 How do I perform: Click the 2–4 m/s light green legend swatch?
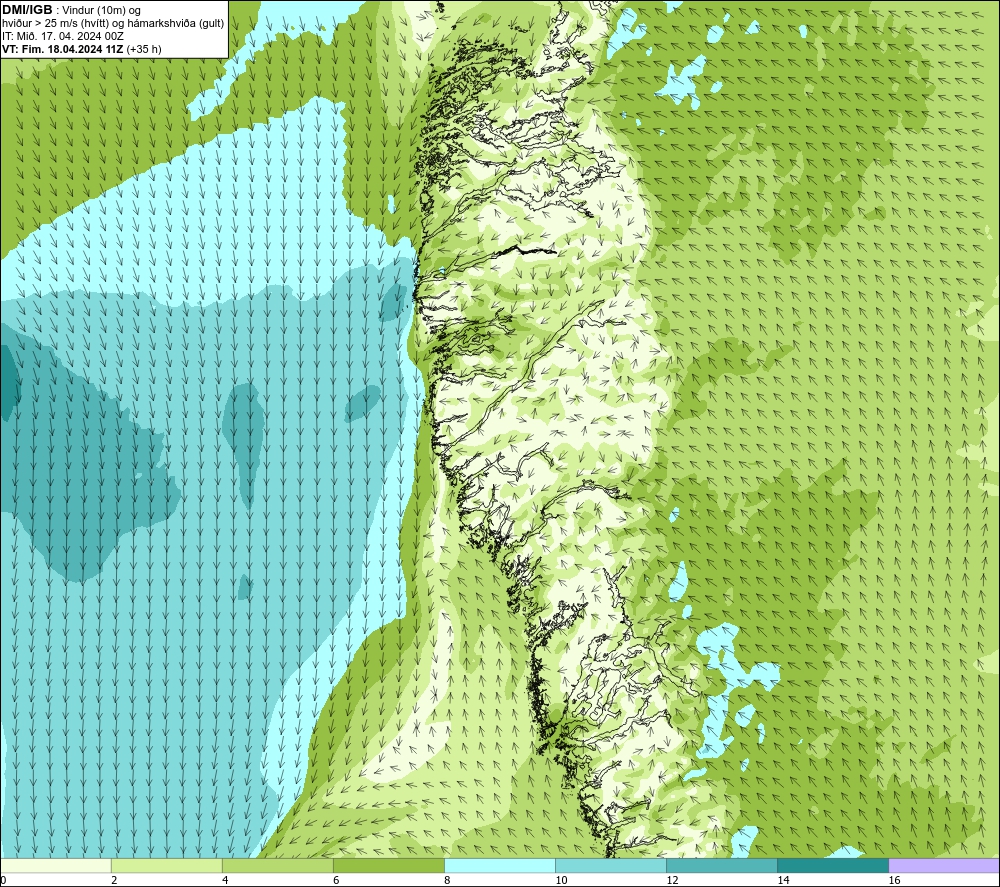[x=166, y=865]
